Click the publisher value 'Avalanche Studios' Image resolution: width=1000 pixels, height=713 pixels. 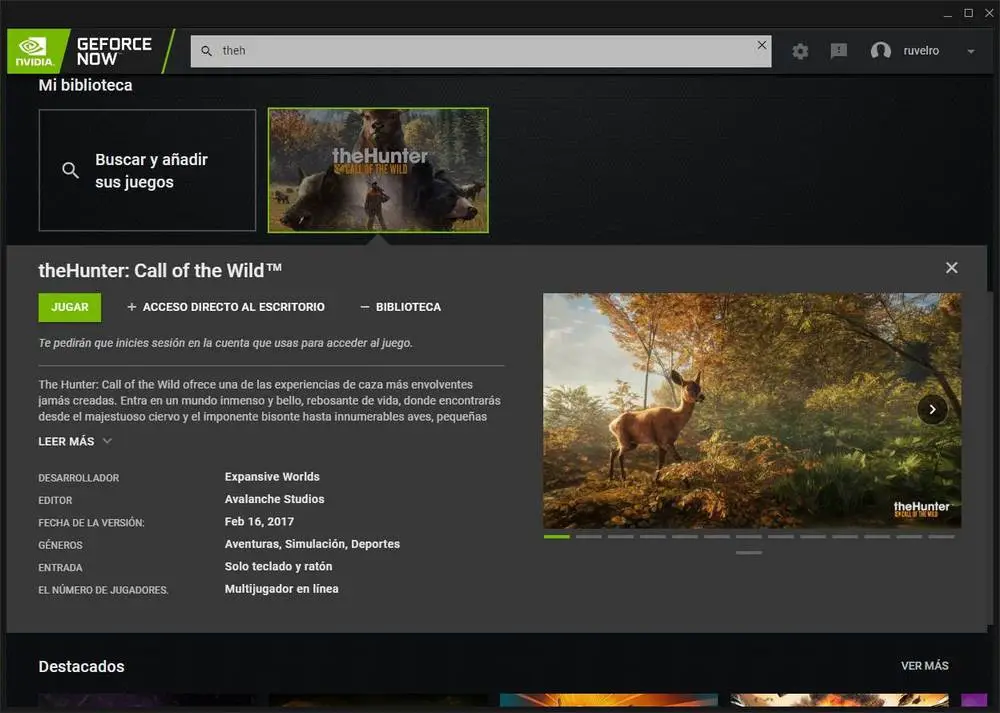(x=274, y=499)
